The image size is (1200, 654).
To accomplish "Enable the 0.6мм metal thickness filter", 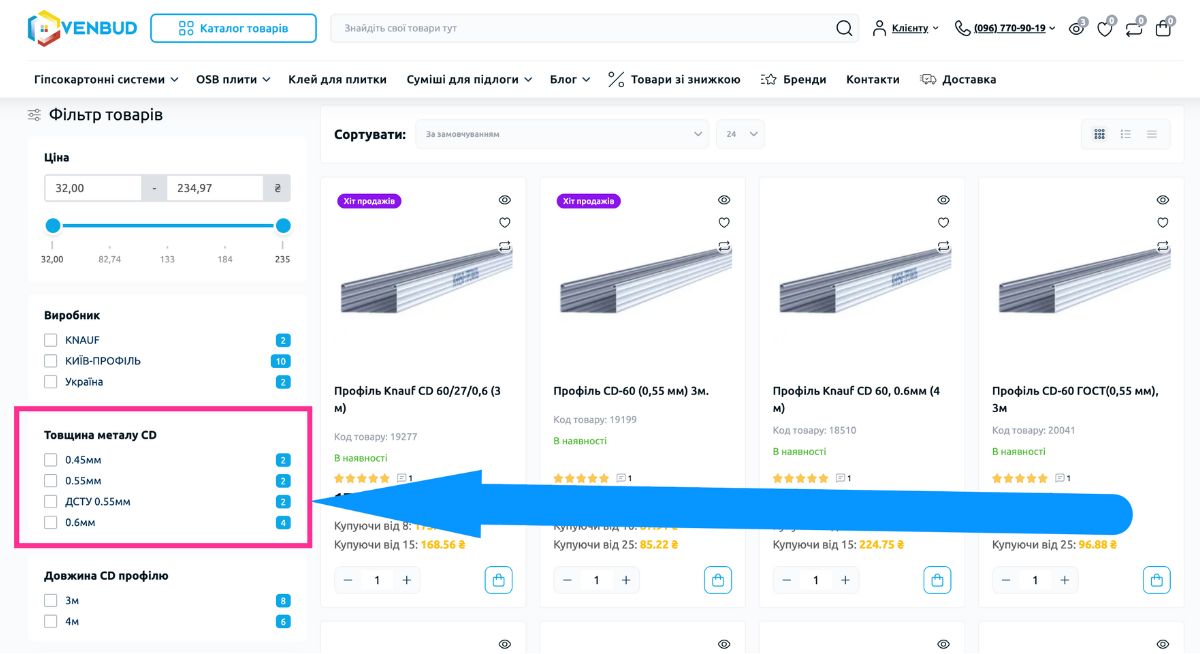I will pyautogui.click(x=51, y=523).
